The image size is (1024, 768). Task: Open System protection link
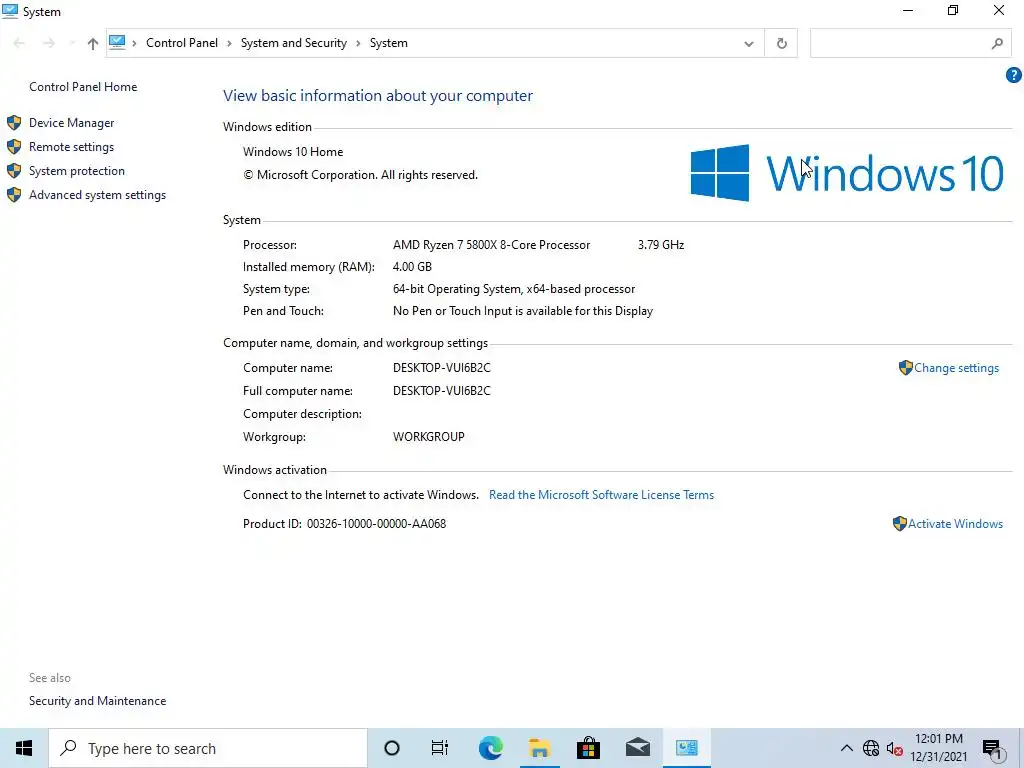[x=76, y=171]
